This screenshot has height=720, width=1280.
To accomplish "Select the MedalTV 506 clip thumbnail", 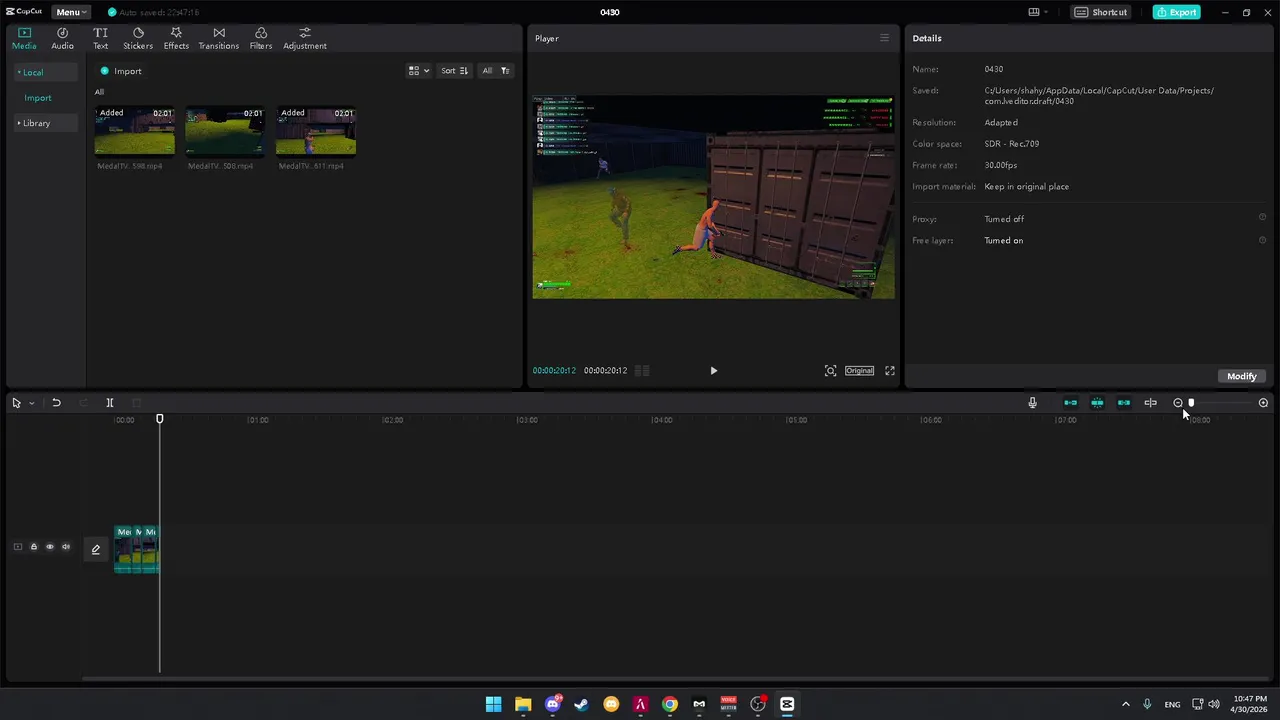I will (225, 131).
